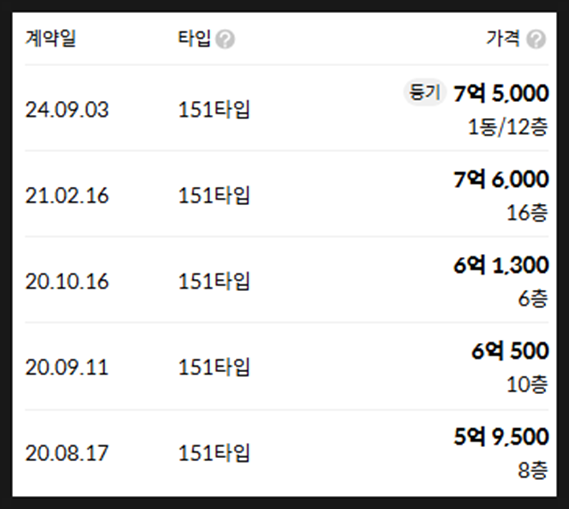Click the help icon next to 가격
This screenshot has width=569, height=509.
pos(536,39)
